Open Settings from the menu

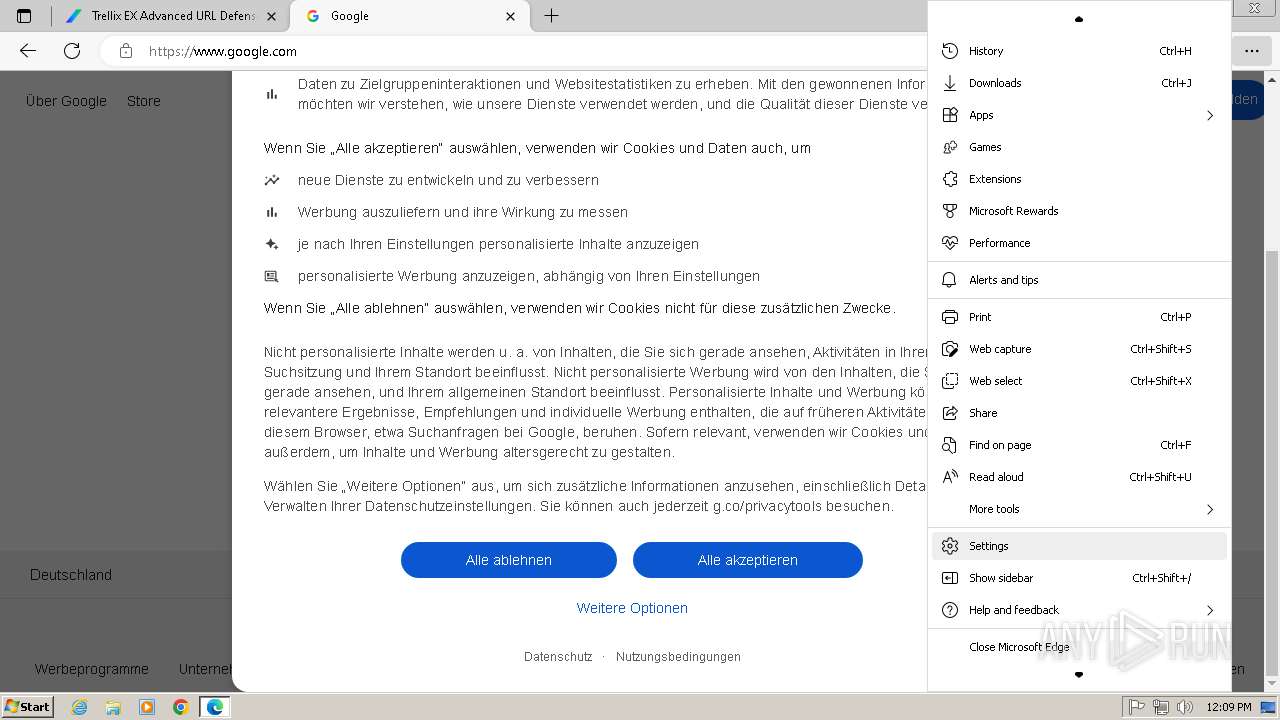[1079, 546]
